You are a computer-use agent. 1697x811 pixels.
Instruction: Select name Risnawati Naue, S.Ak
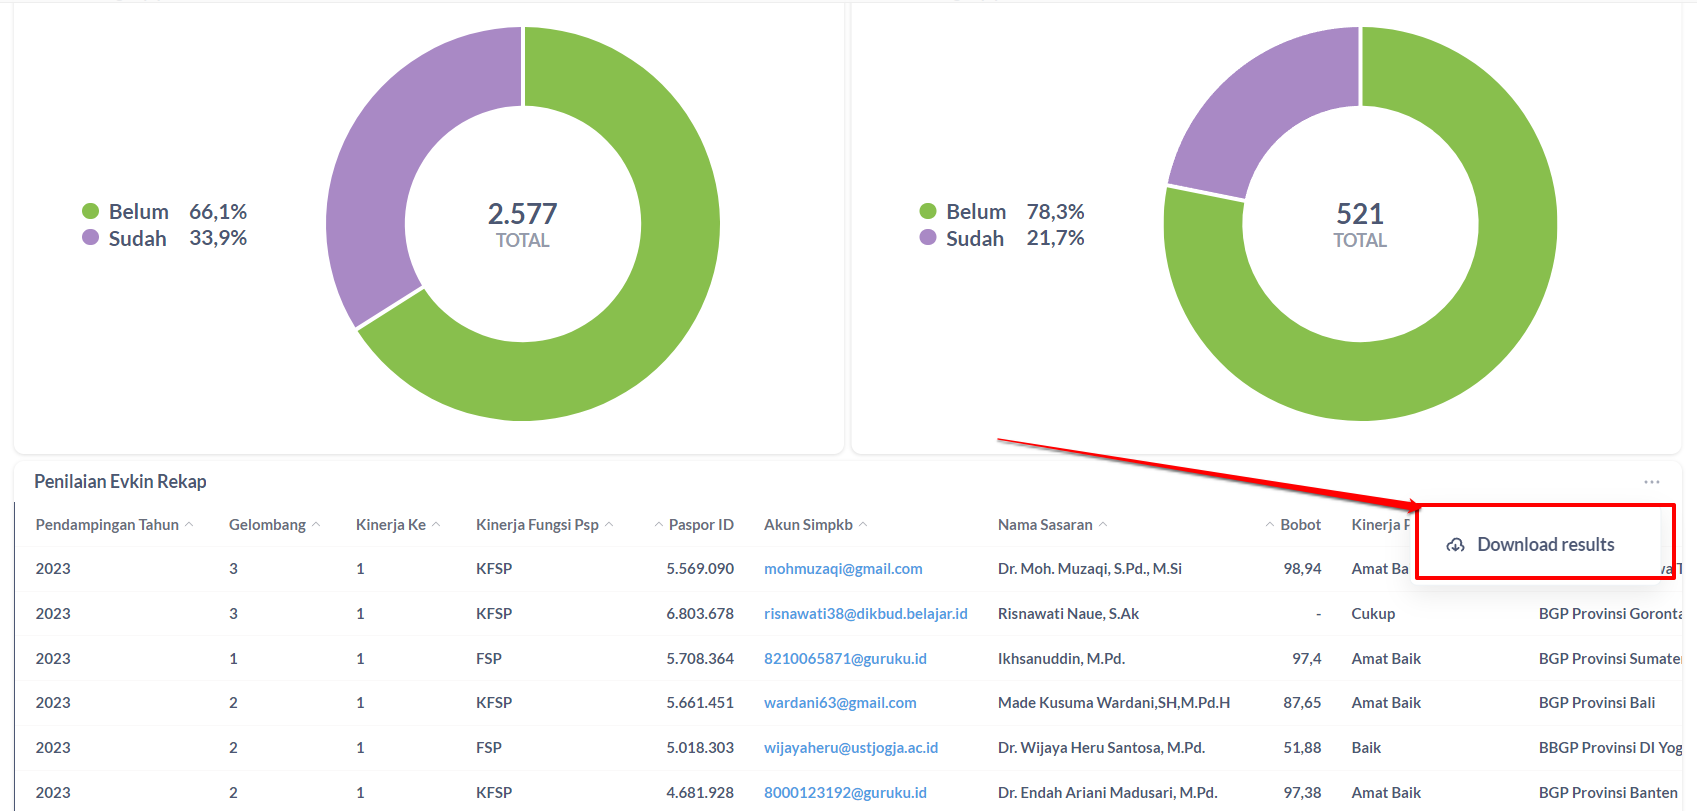[x=1068, y=614]
